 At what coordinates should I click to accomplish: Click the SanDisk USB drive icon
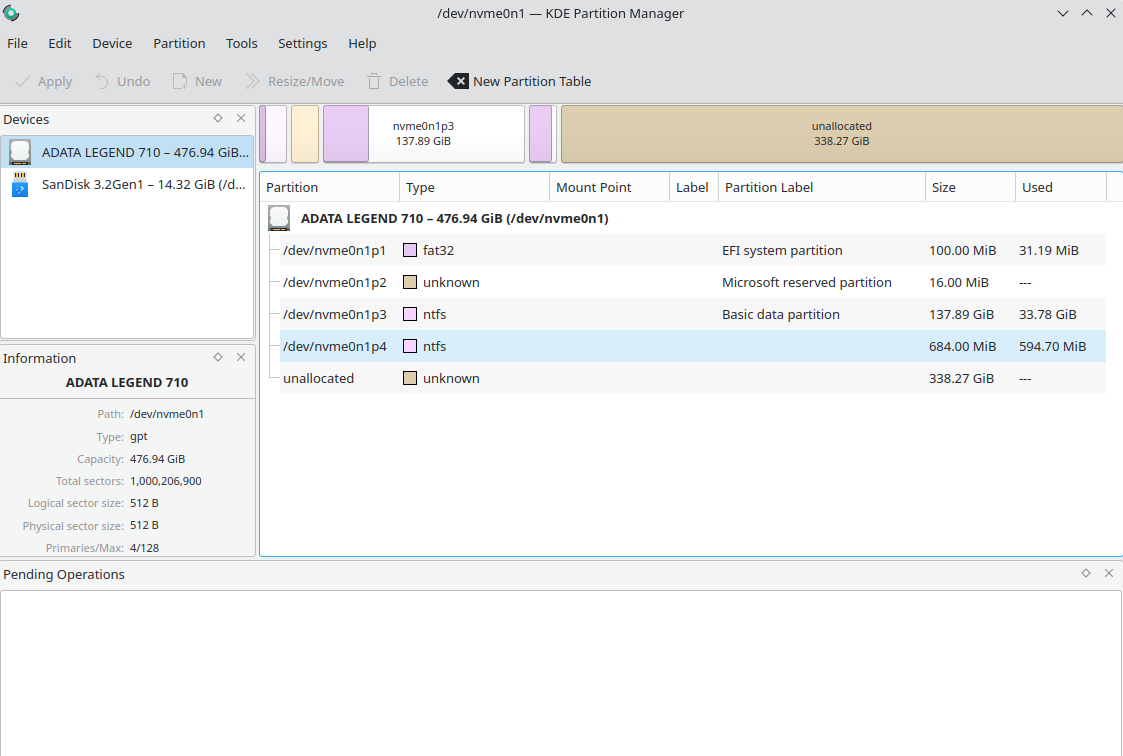20,184
